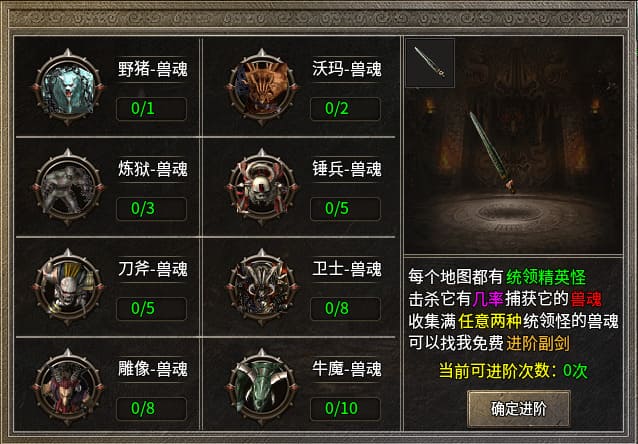Click the 统领精英怪 green text
638x444 pixels.
(546, 277)
